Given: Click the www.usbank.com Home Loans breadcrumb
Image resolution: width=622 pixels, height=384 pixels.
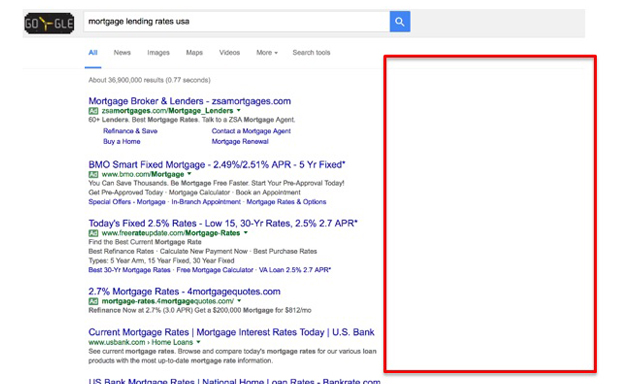Looking at the screenshot, I should click(x=140, y=342).
